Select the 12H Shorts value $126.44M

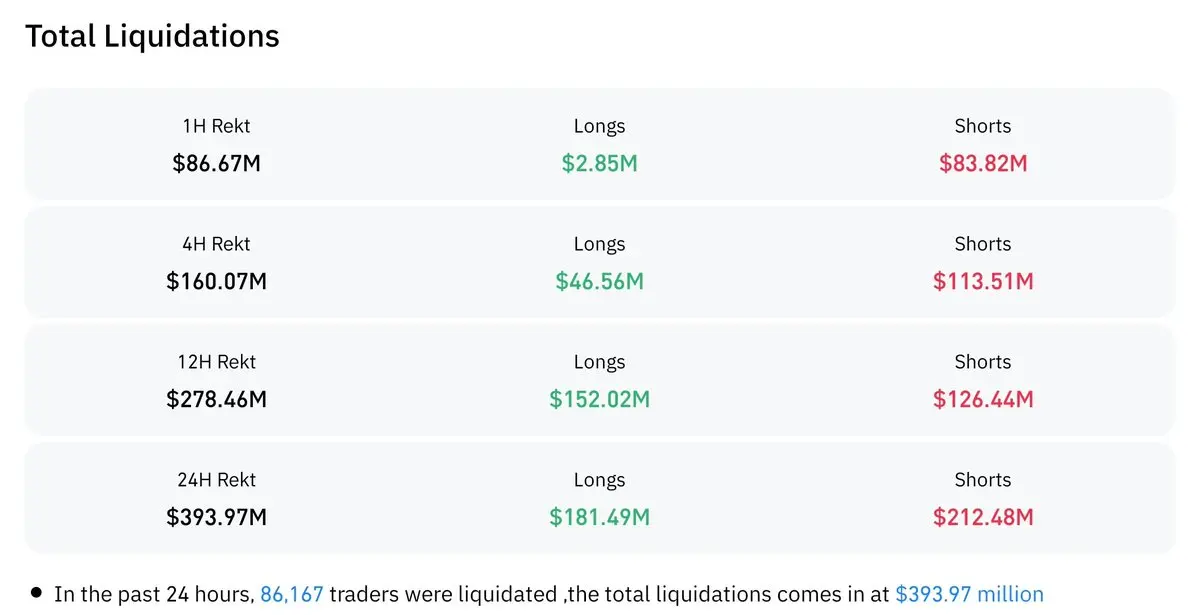coord(983,399)
